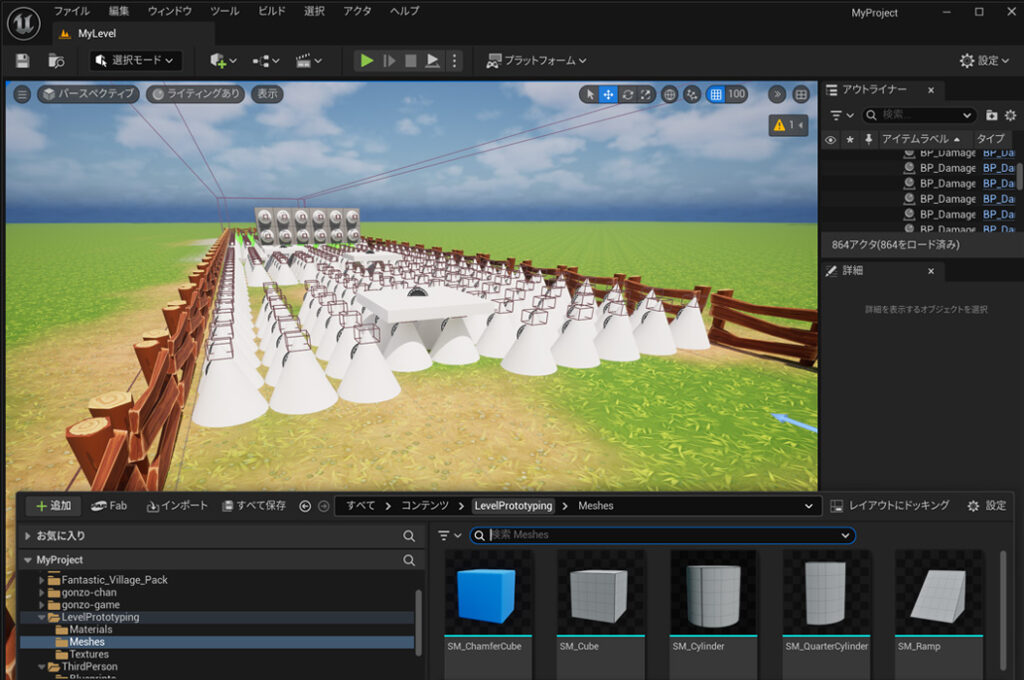This screenshot has width=1024, height=680.
Task: Click the browse content icon beside save
Action: 57,61
